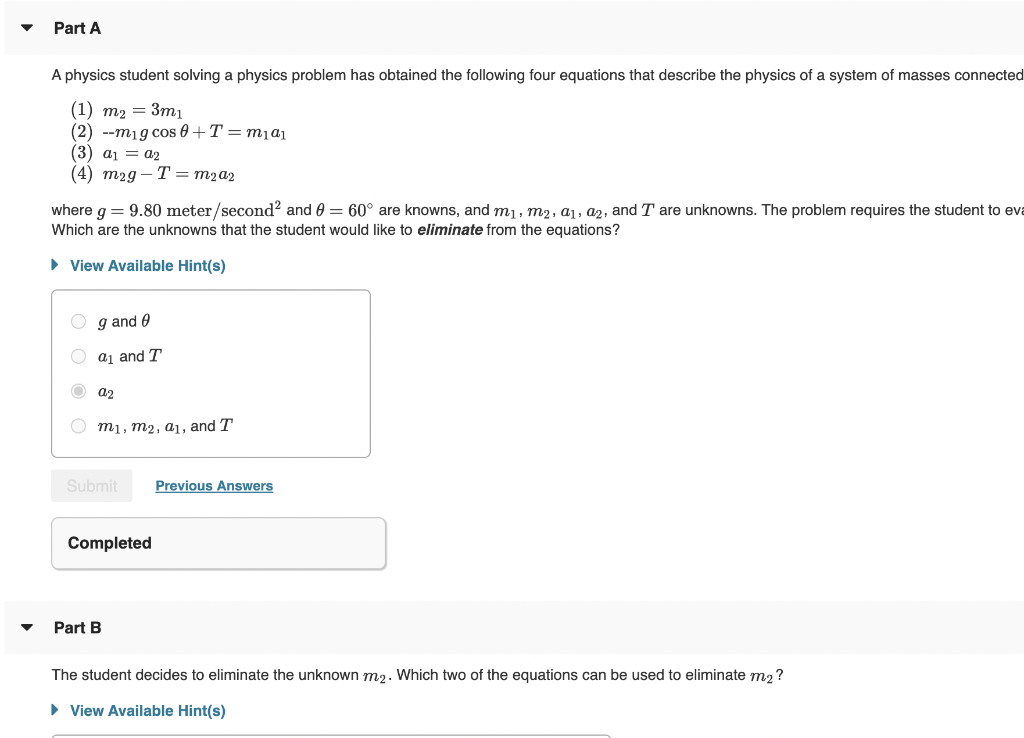Click the answer options panel border
Viewport: 1024px width, 738px height.
point(211,291)
